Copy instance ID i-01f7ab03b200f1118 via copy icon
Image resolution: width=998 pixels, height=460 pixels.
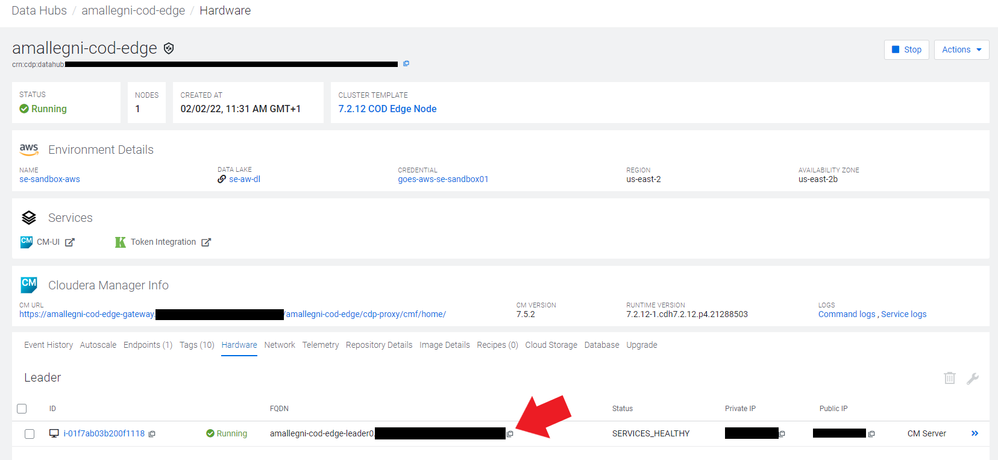[x=152, y=434]
